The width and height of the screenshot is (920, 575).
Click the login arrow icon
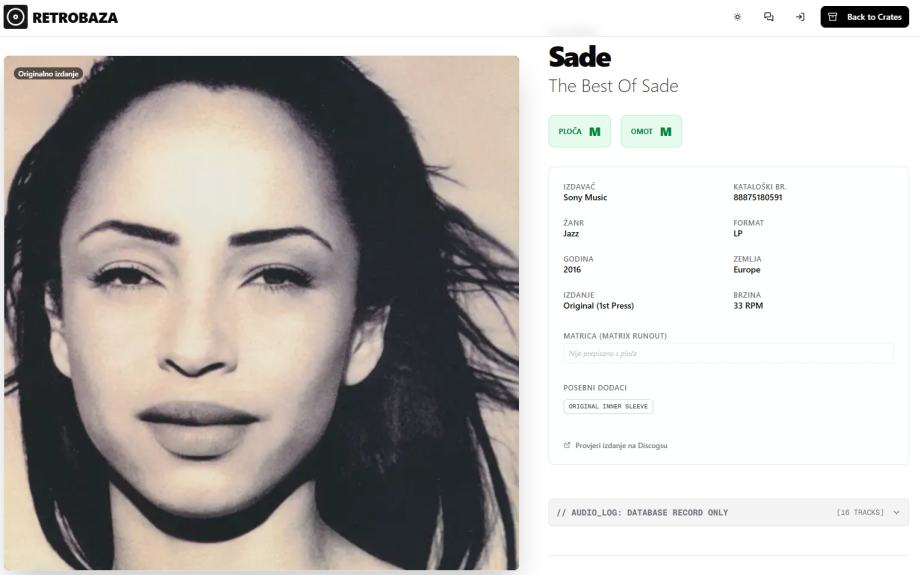click(800, 17)
